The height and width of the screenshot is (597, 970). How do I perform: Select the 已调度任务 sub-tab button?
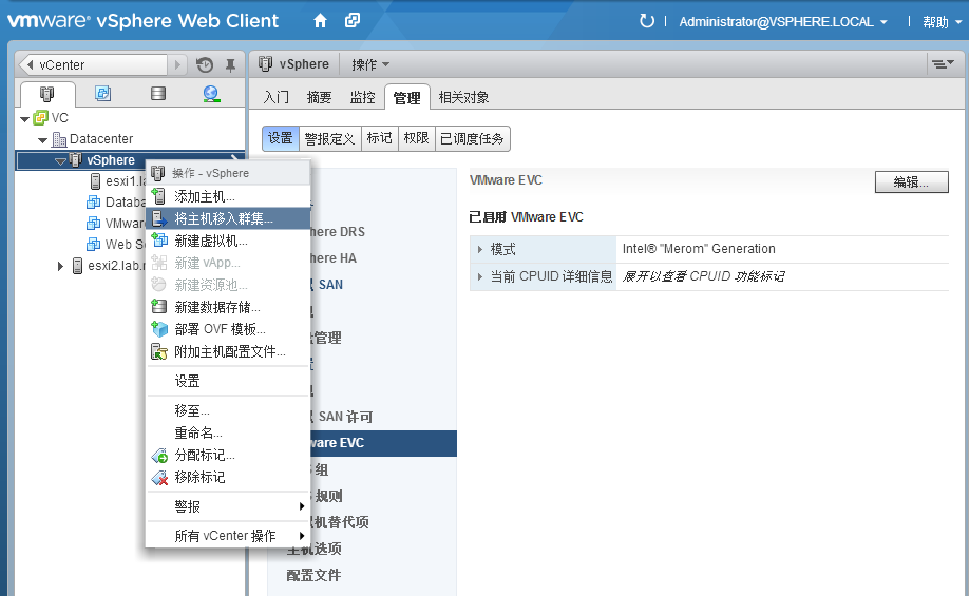[472, 139]
